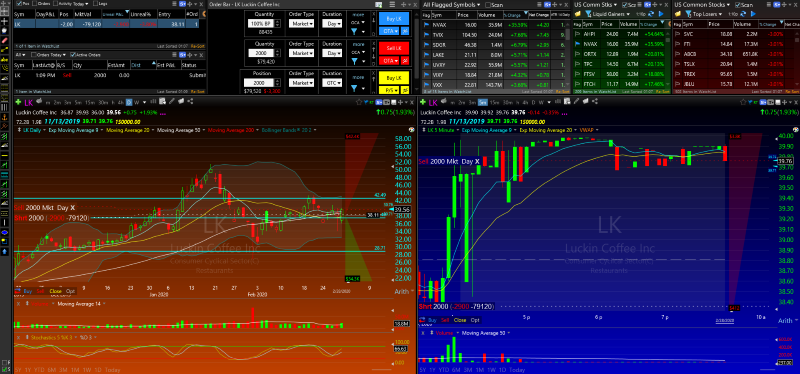800x374 pixels.
Task: Switch to 1Y range at bottom of daily chart
Action: [29, 370]
